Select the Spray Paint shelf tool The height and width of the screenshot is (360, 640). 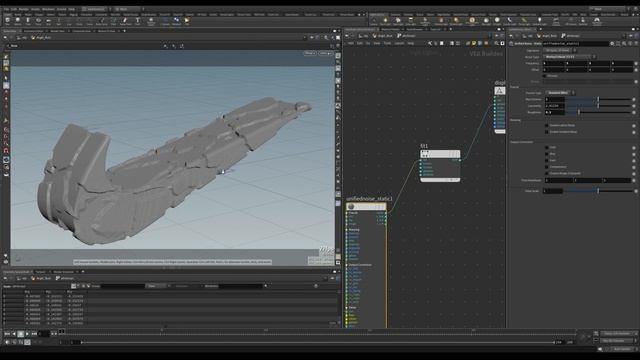[125, 21]
